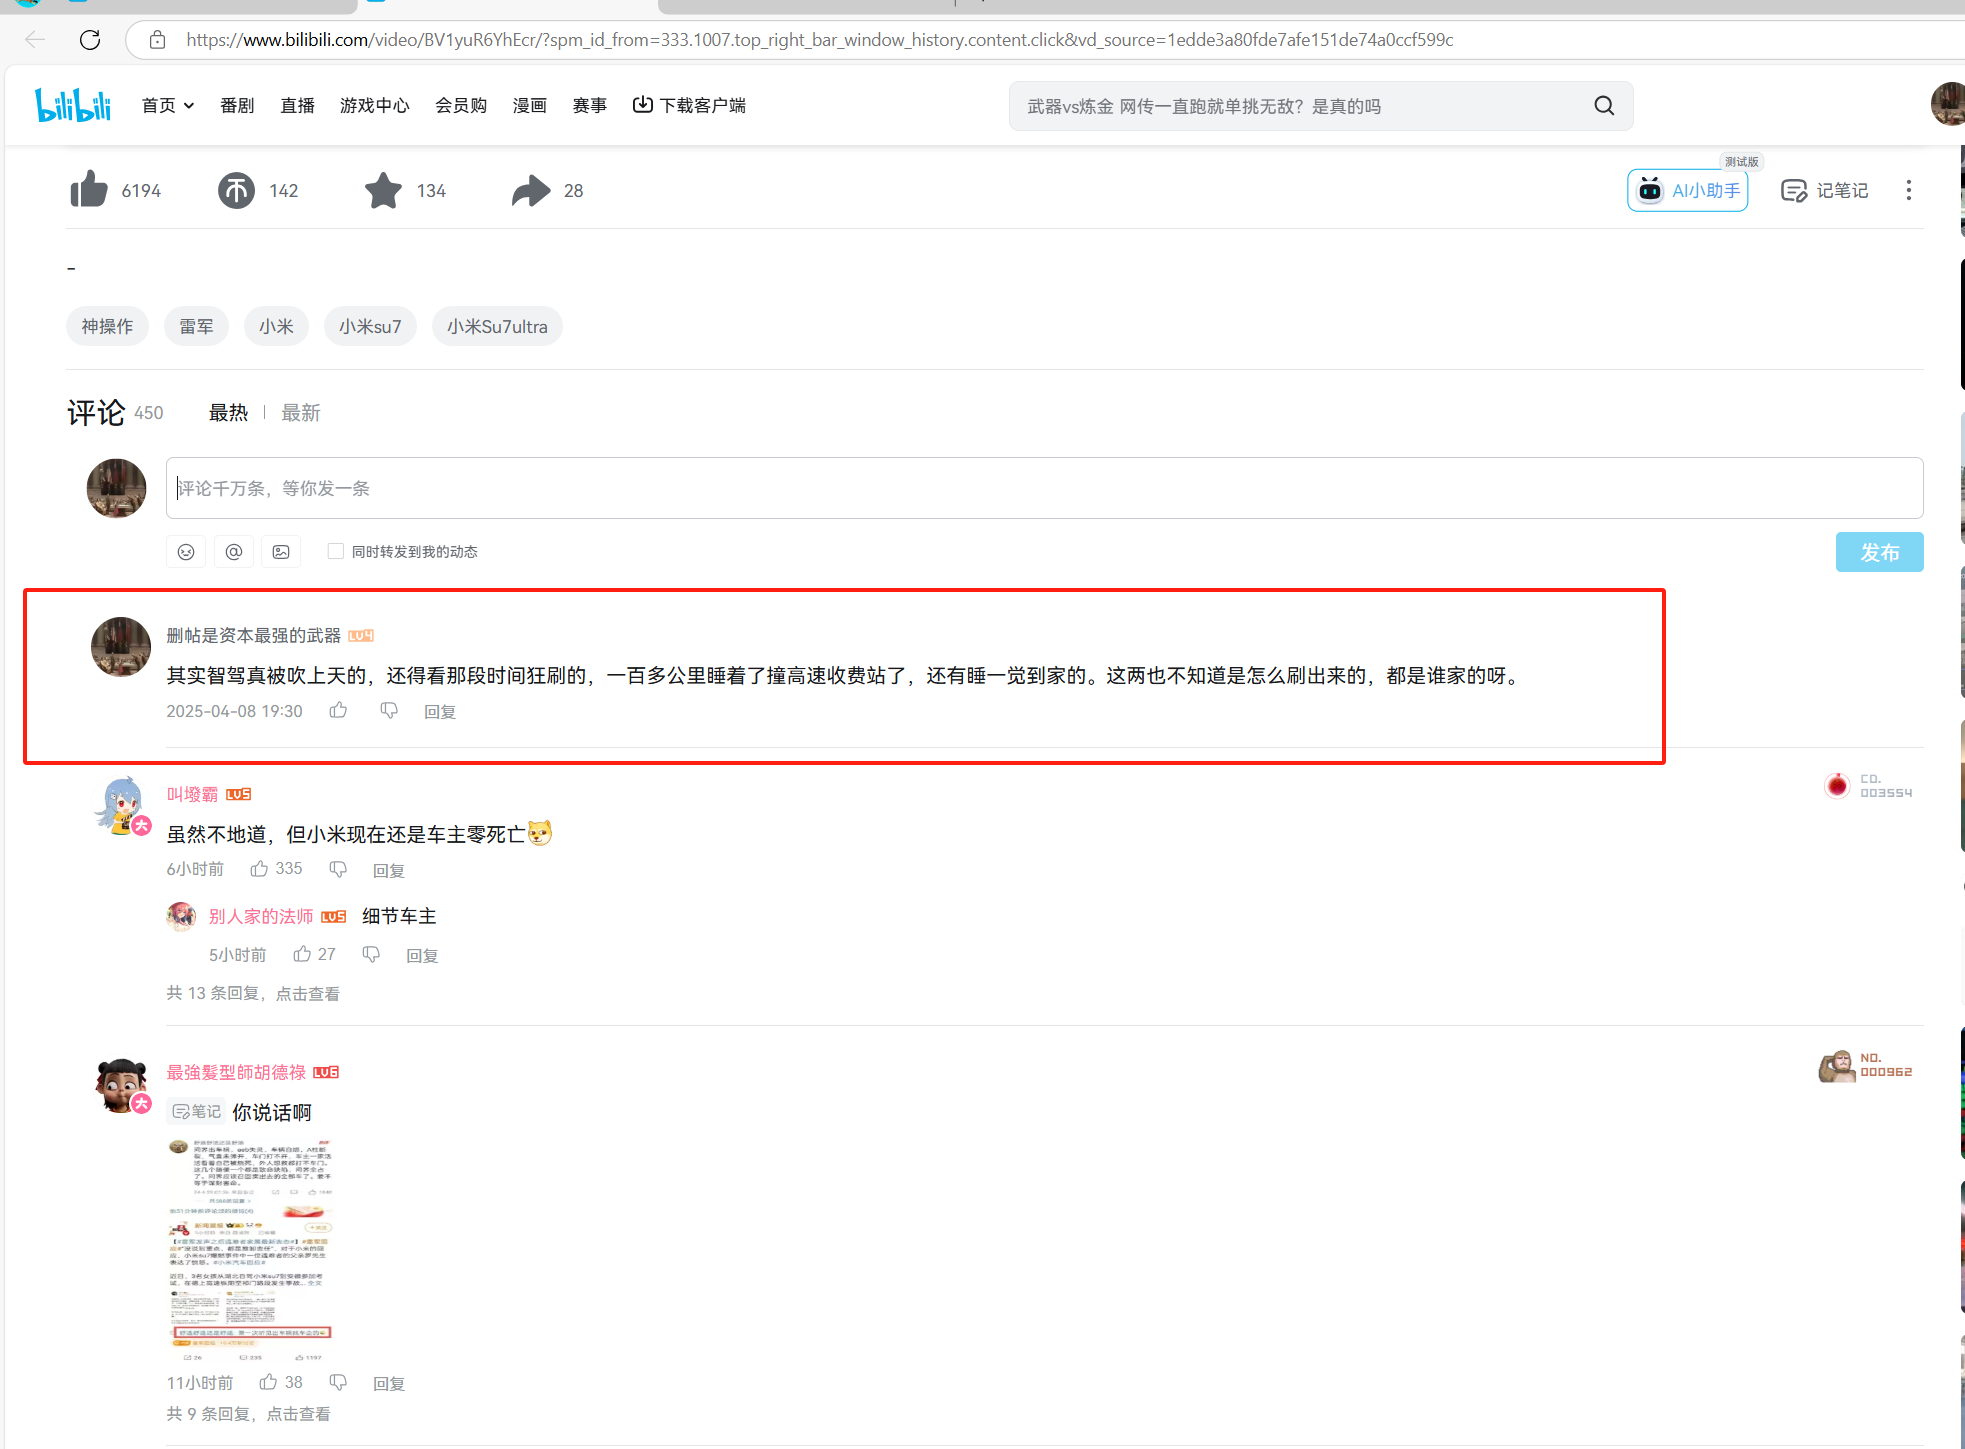Click the comment text input field
The image size is (1965, 1449).
pyautogui.click(x=1043, y=488)
